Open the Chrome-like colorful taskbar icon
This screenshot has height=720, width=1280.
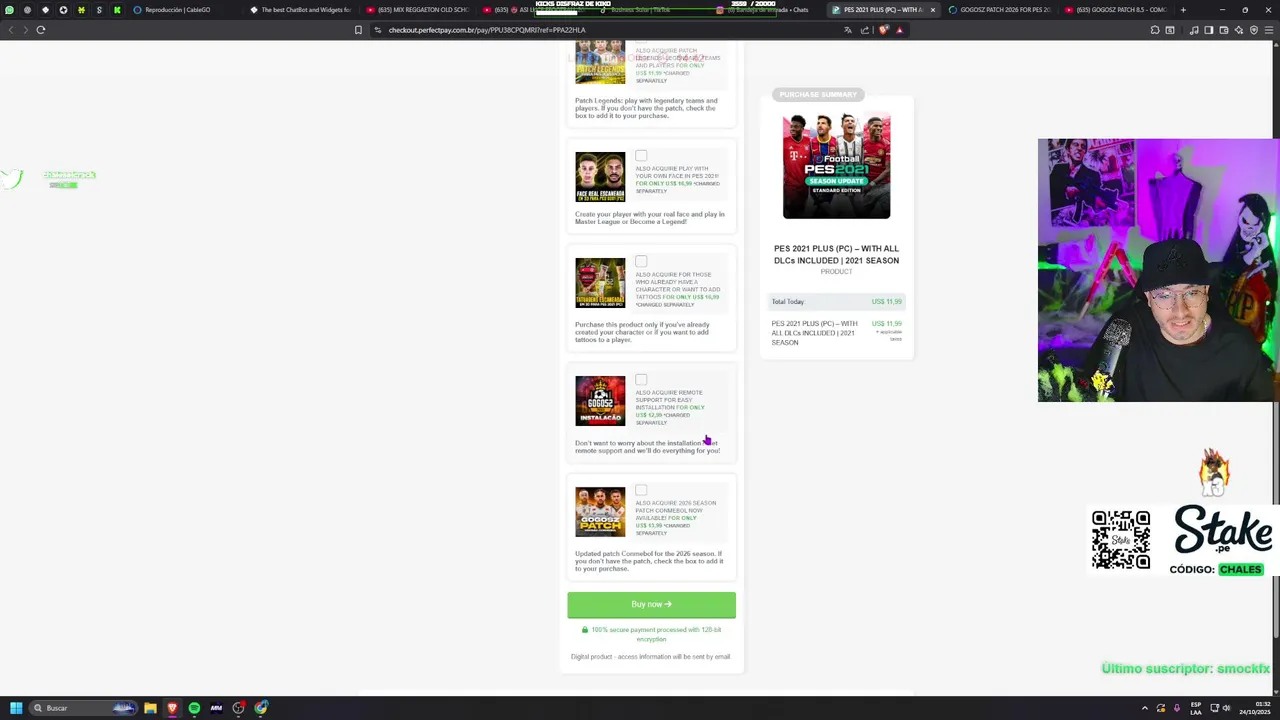point(261,708)
